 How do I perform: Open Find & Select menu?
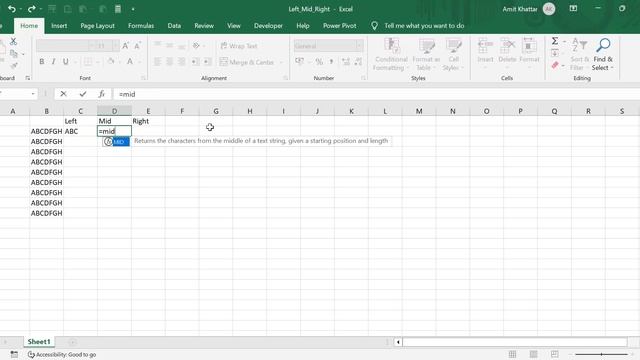pos(602,54)
